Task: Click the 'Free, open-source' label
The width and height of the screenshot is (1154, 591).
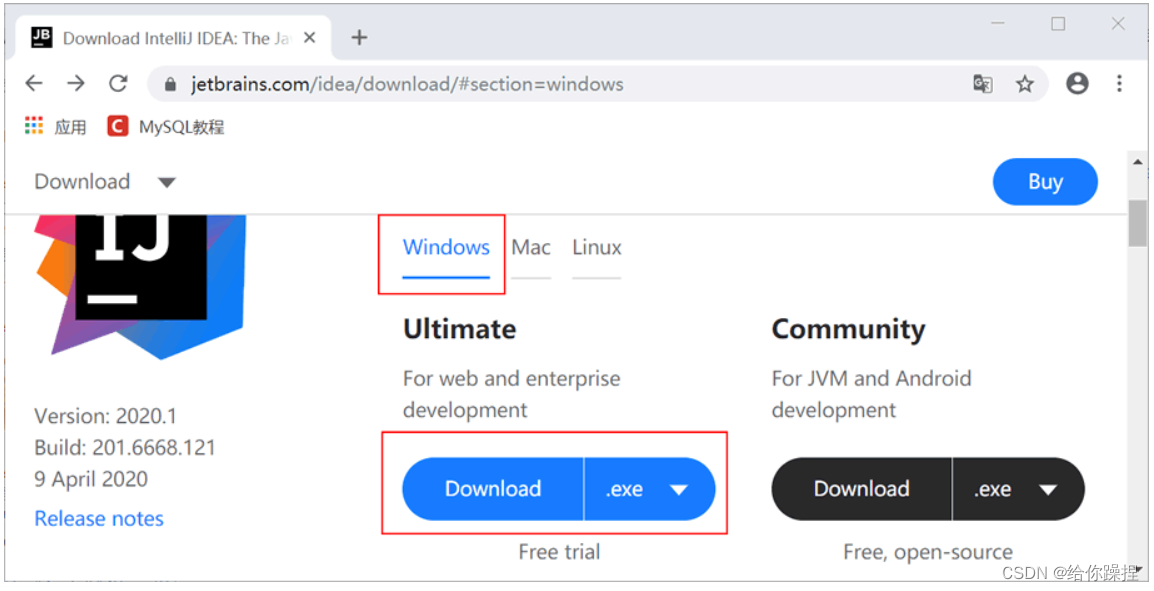Action: tap(928, 552)
